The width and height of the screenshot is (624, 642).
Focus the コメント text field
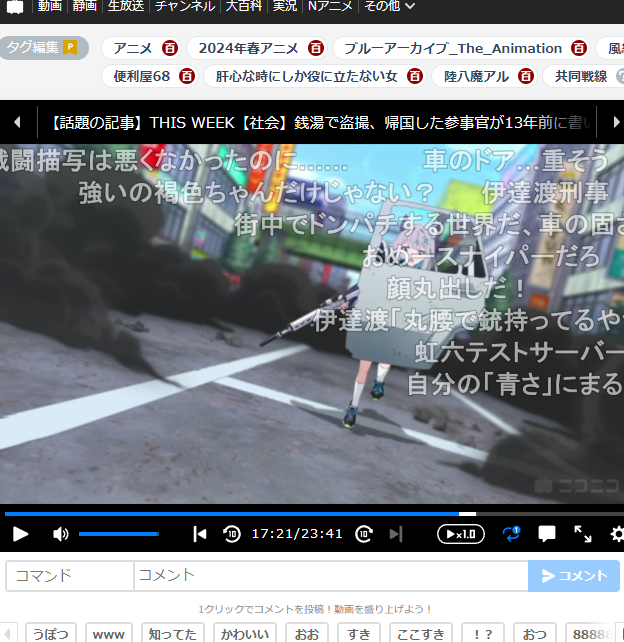331,576
